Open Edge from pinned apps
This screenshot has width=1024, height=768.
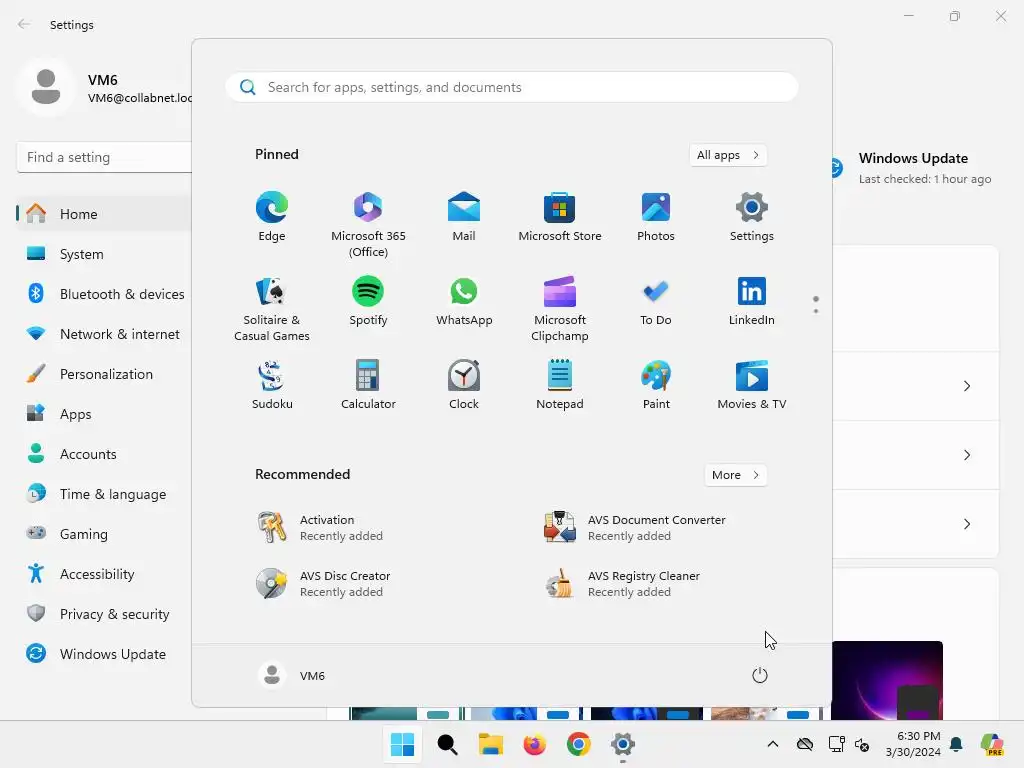tap(272, 216)
